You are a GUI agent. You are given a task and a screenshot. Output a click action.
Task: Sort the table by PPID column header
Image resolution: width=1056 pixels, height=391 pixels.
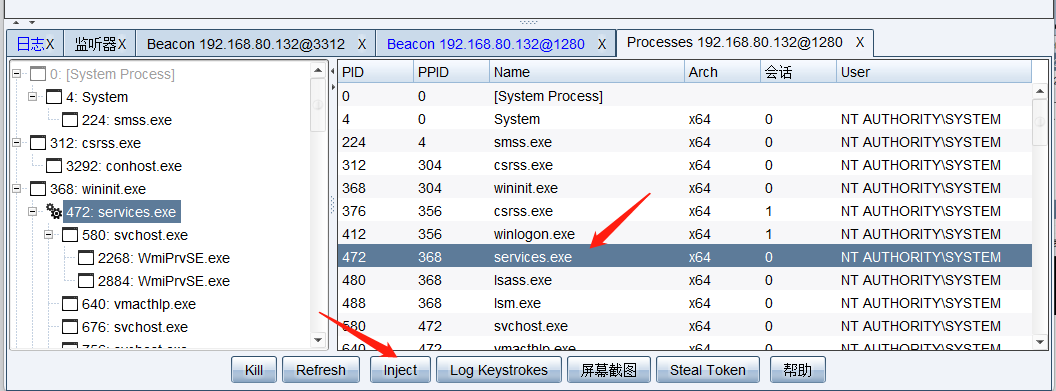point(452,72)
